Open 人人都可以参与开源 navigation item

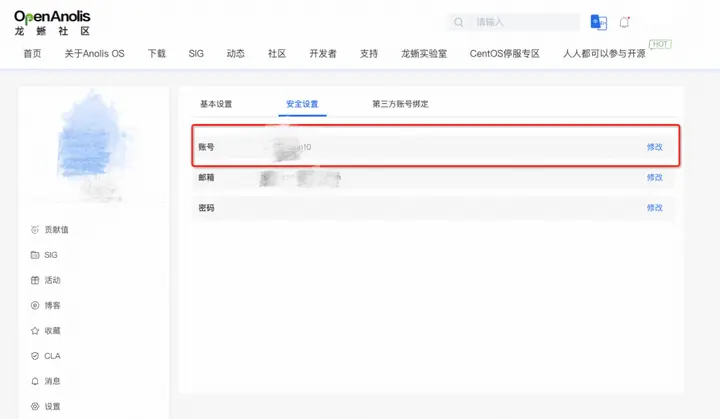[x=604, y=54]
